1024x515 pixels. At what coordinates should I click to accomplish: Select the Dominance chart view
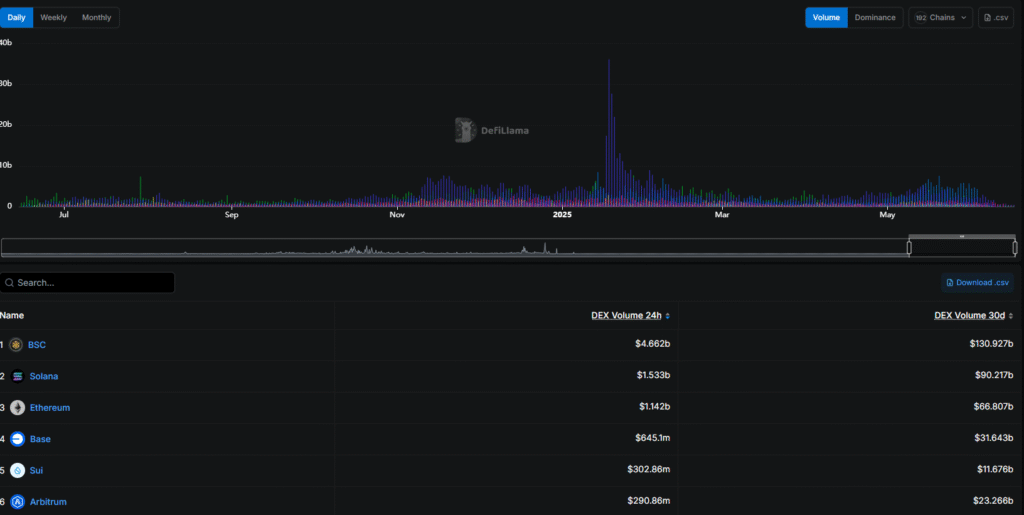tap(875, 18)
